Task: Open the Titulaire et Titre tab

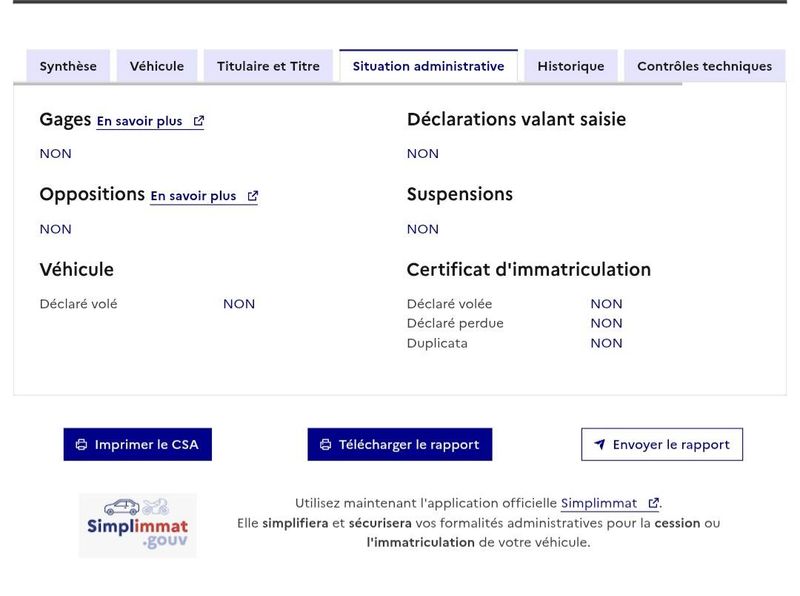Action: 268,66
